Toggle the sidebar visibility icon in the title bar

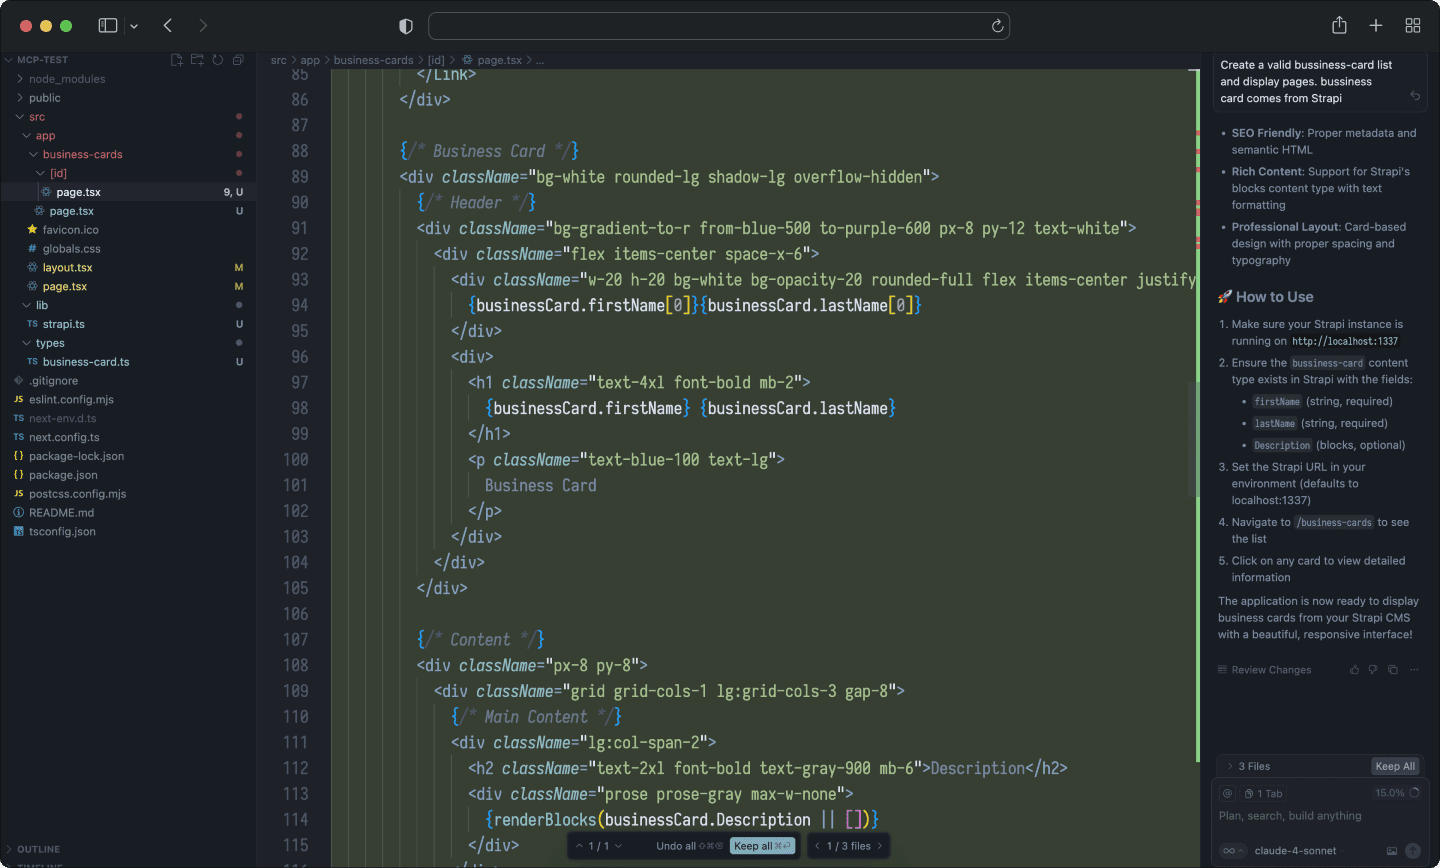point(108,25)
